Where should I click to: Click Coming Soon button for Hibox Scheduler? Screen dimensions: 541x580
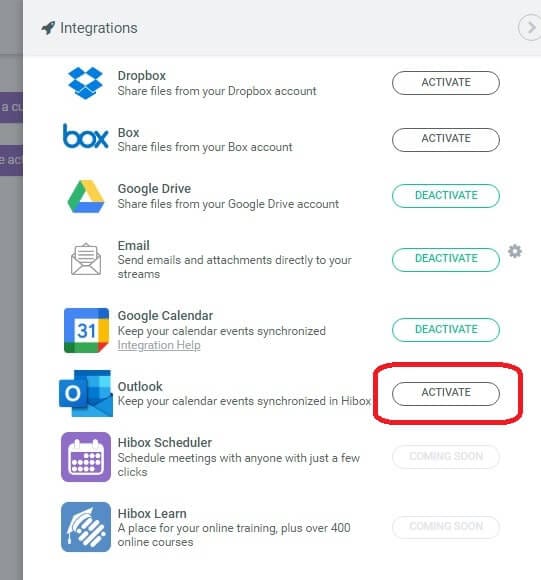click(x=446, y=456)
